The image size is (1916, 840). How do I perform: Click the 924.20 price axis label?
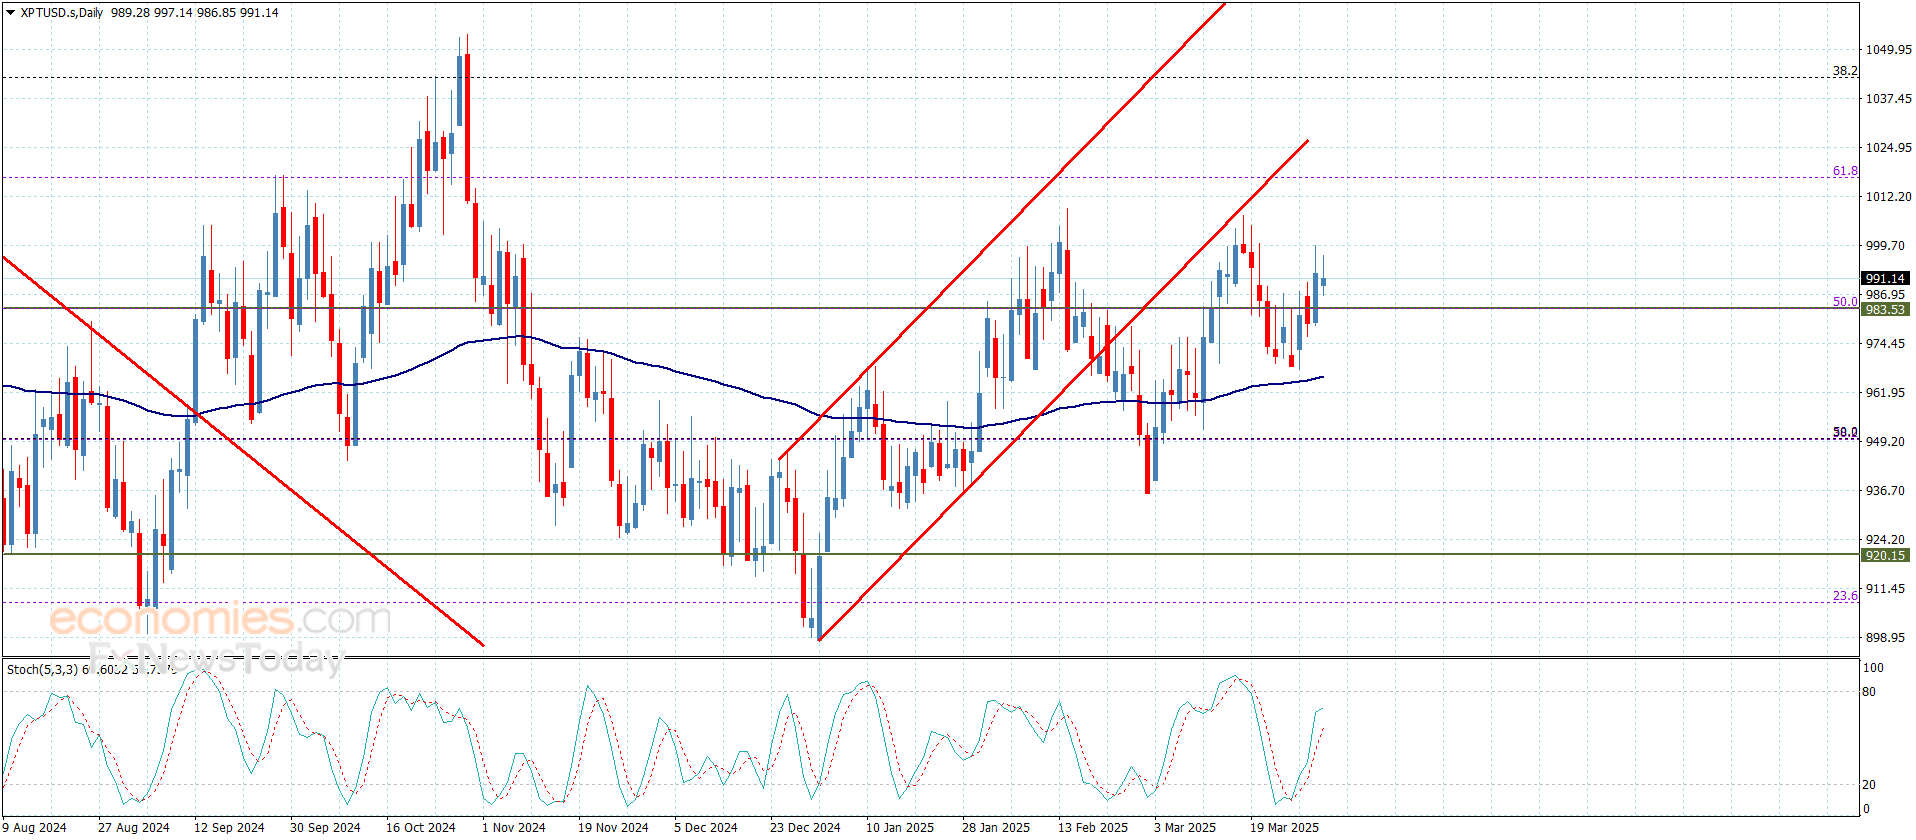coord(1885,540)
